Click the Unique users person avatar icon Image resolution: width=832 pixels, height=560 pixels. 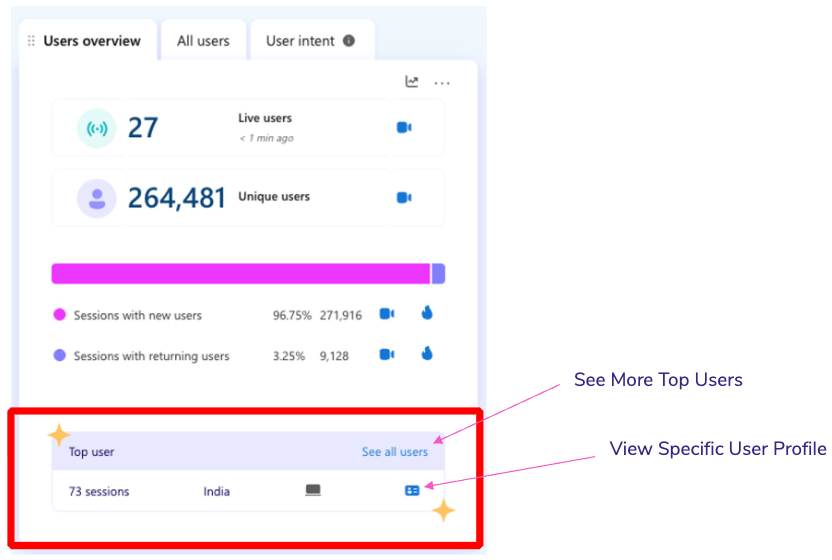pyautogui.click(x=97, y=198)
